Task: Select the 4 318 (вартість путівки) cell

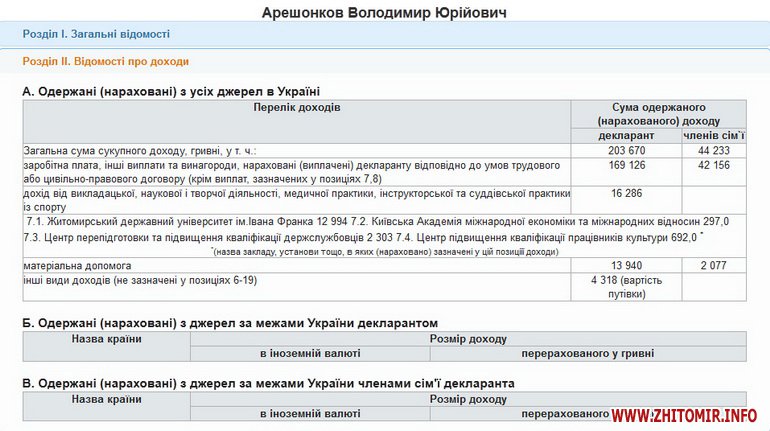Action: pos(626,287)
